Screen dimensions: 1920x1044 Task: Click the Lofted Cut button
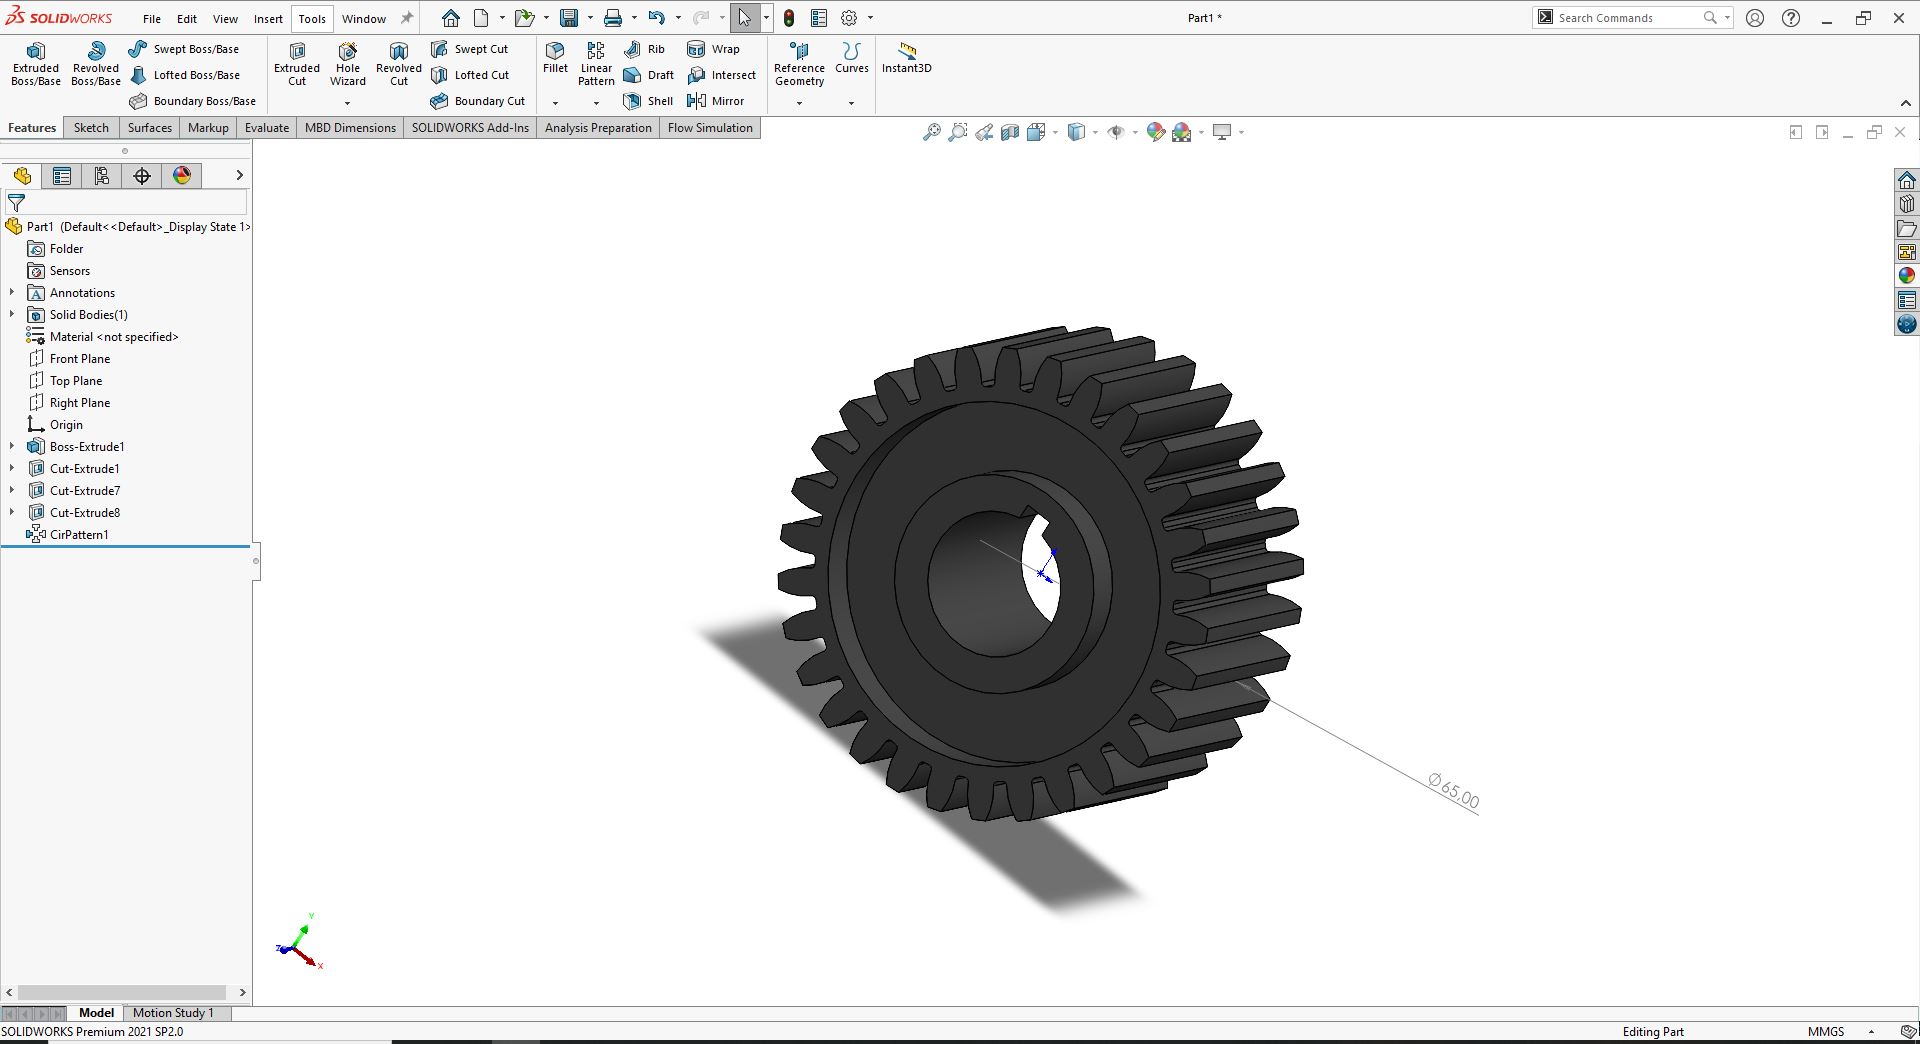click(470, 75)
